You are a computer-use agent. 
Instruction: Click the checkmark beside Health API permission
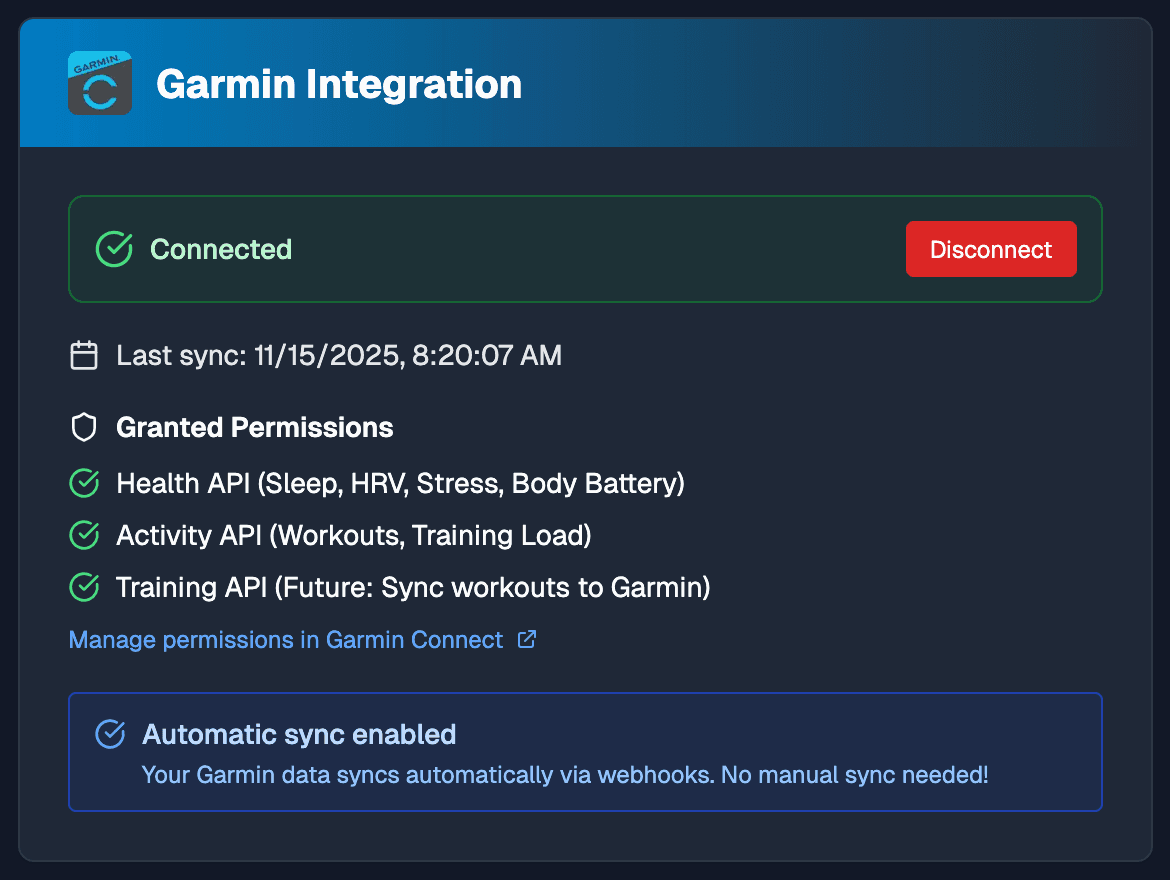coord(84,483)
